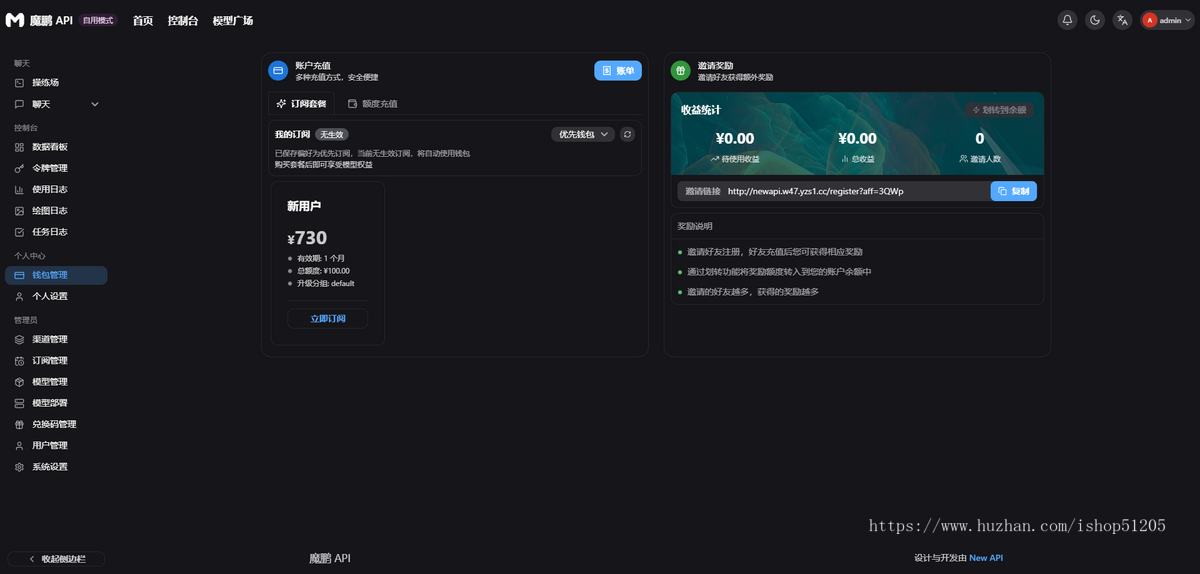Click the 奖励说明 heading
1200x574 pixels.
tap(695, 226)
